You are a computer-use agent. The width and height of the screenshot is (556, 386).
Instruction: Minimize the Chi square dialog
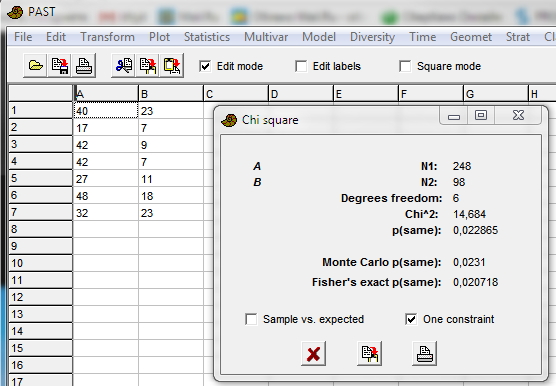click(454, 116)
